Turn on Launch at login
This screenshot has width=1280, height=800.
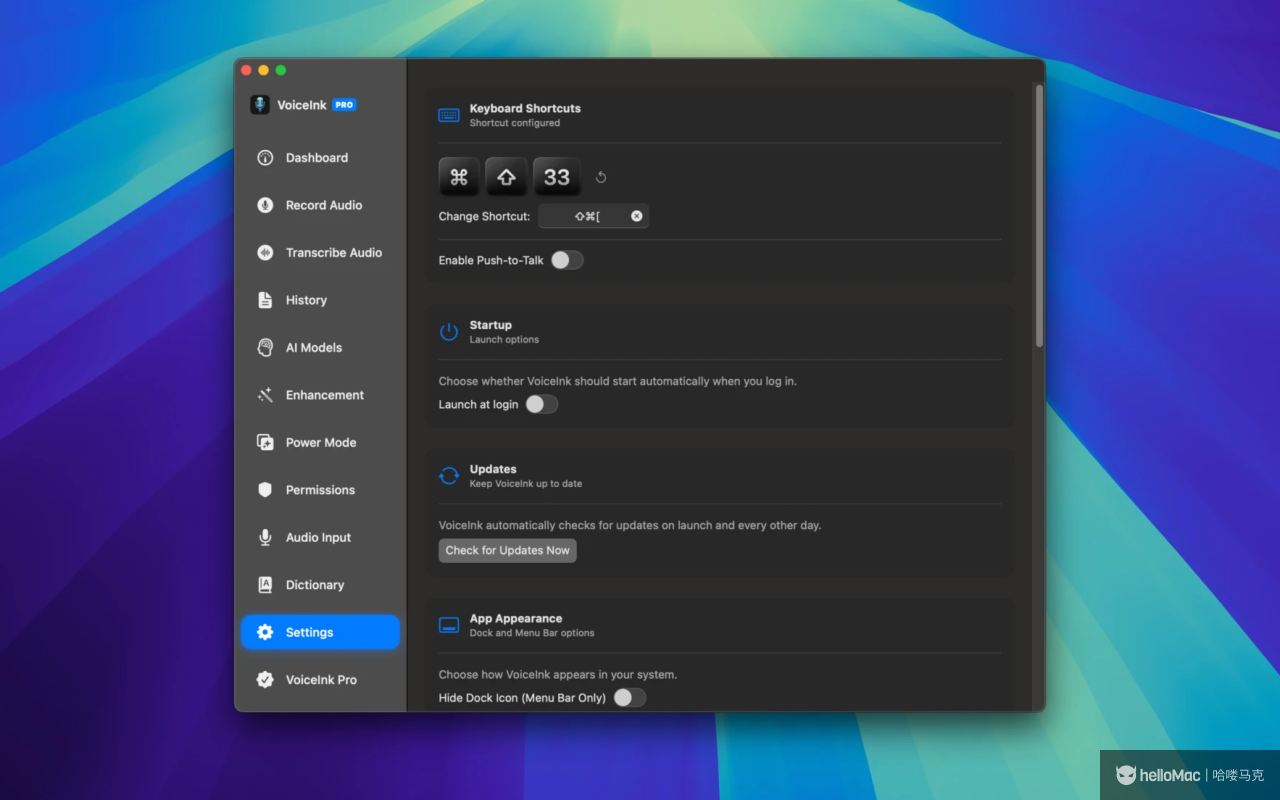(x=542, y=404)
